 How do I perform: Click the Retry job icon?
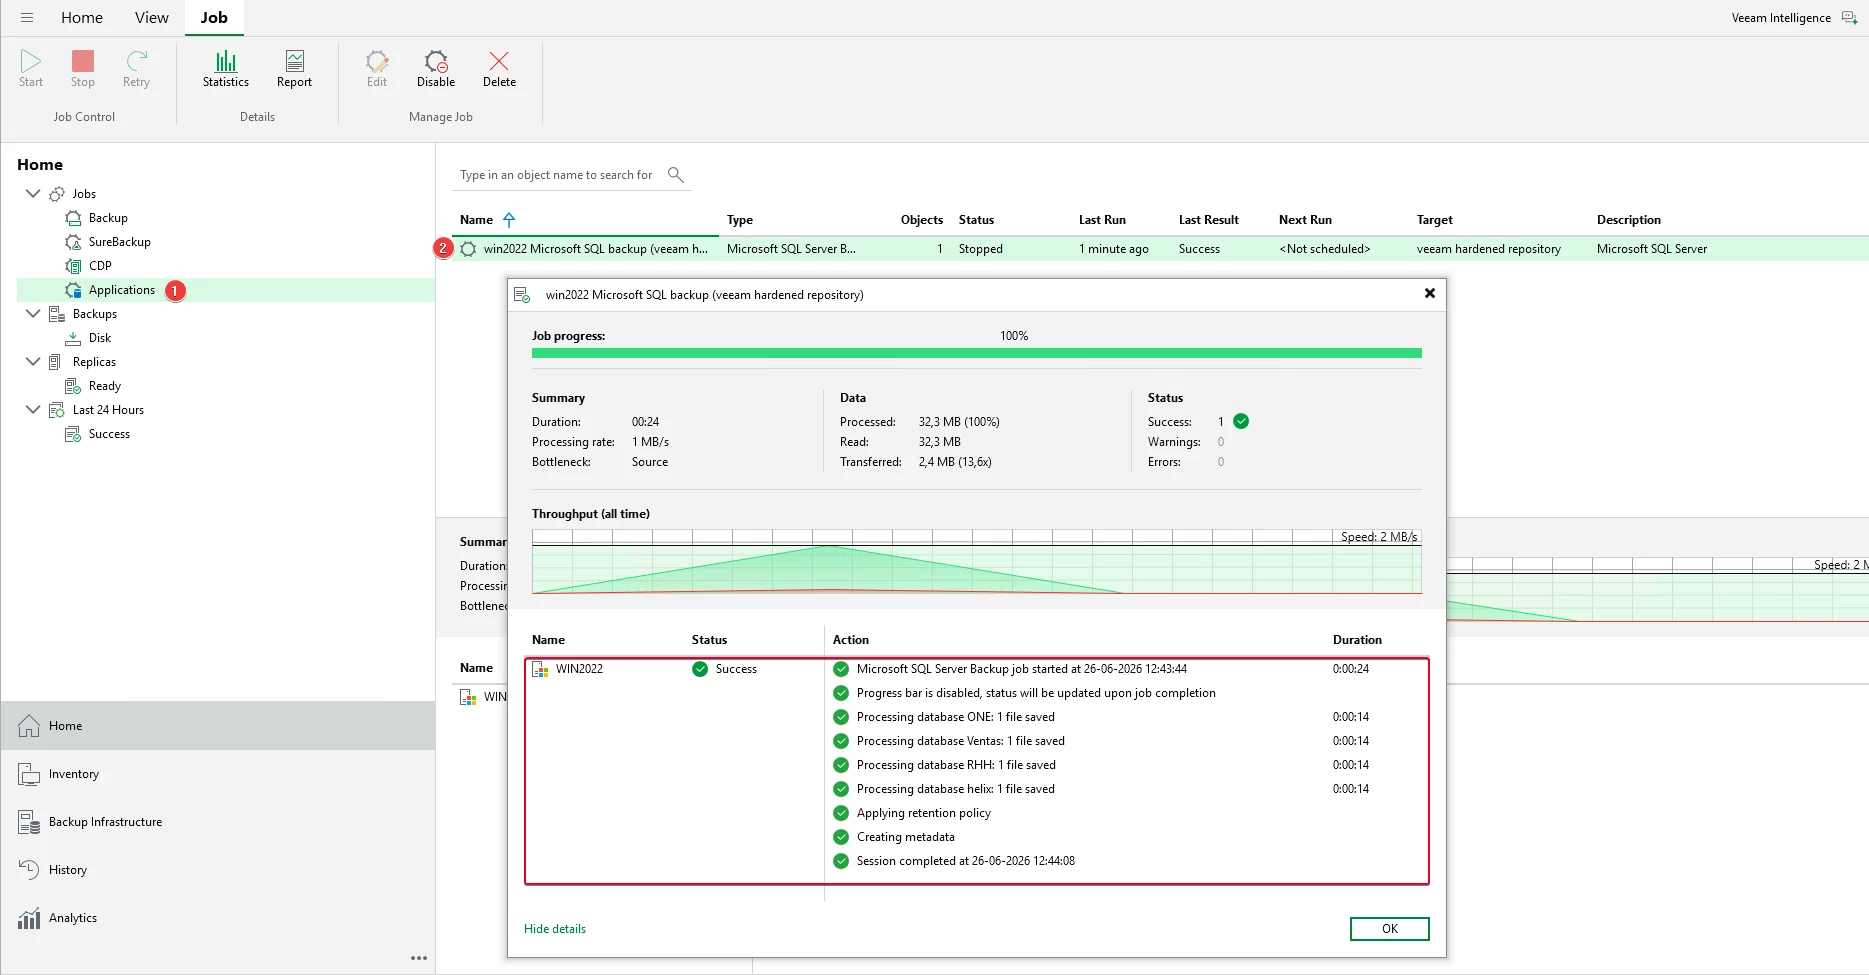click(x=137, y=61)
